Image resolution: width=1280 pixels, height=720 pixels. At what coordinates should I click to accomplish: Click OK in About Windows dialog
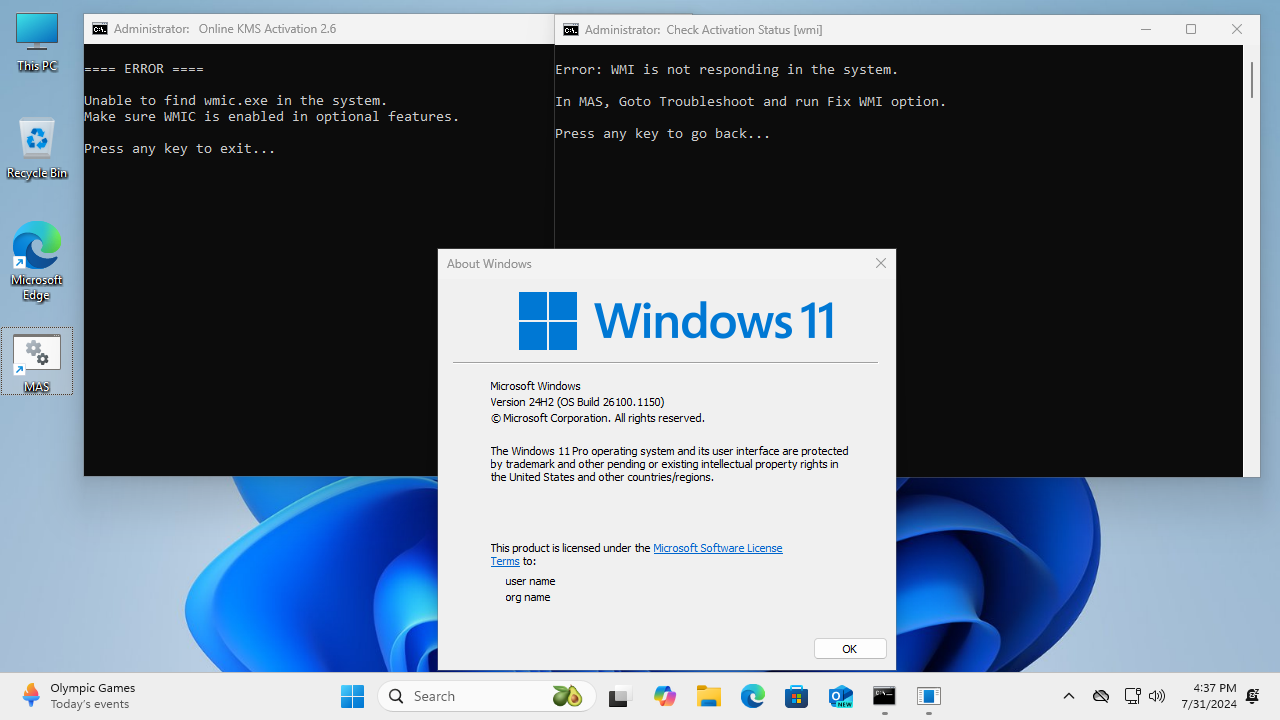pyautogui.click(x=850, y=649)
